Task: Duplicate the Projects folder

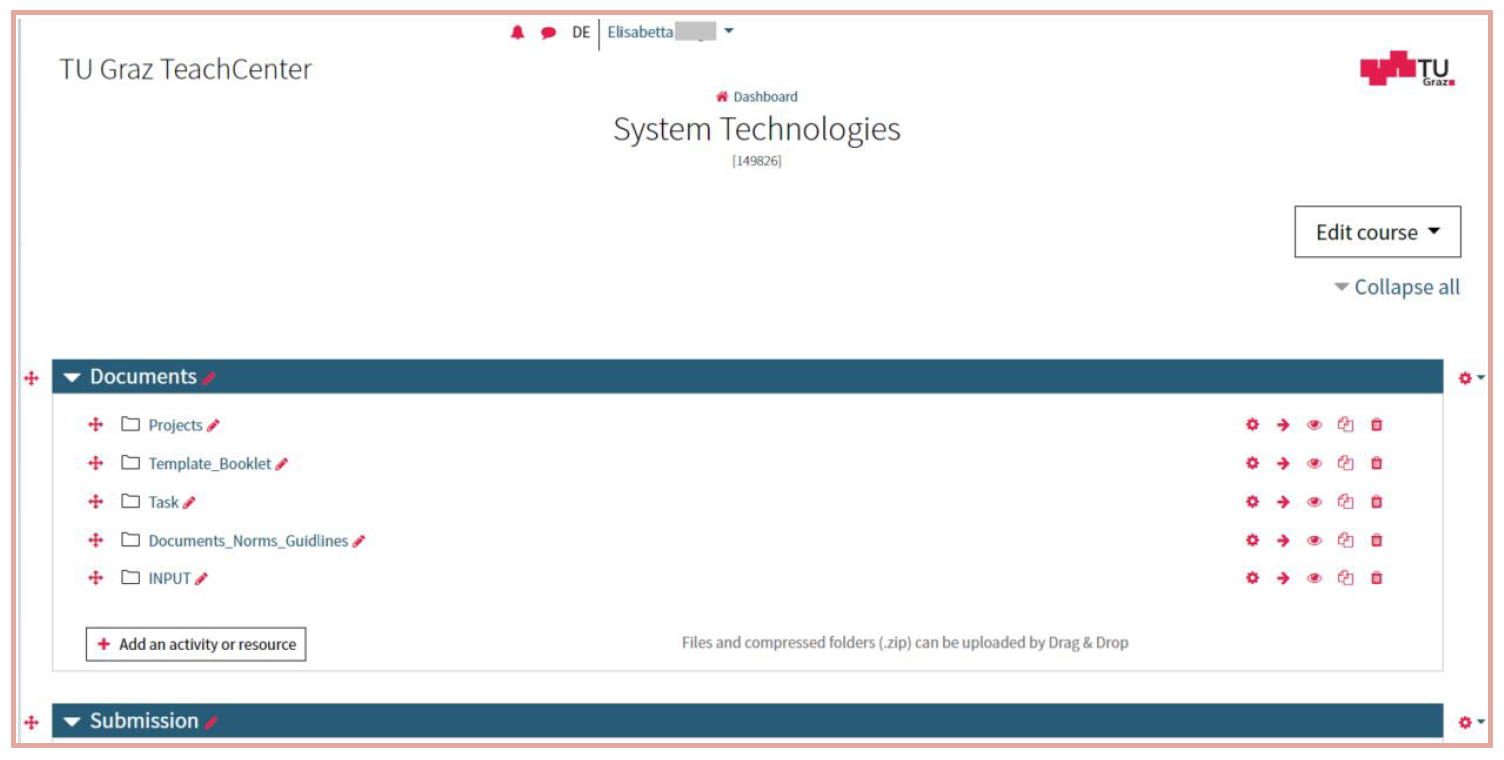Action: click(1346, 425)
